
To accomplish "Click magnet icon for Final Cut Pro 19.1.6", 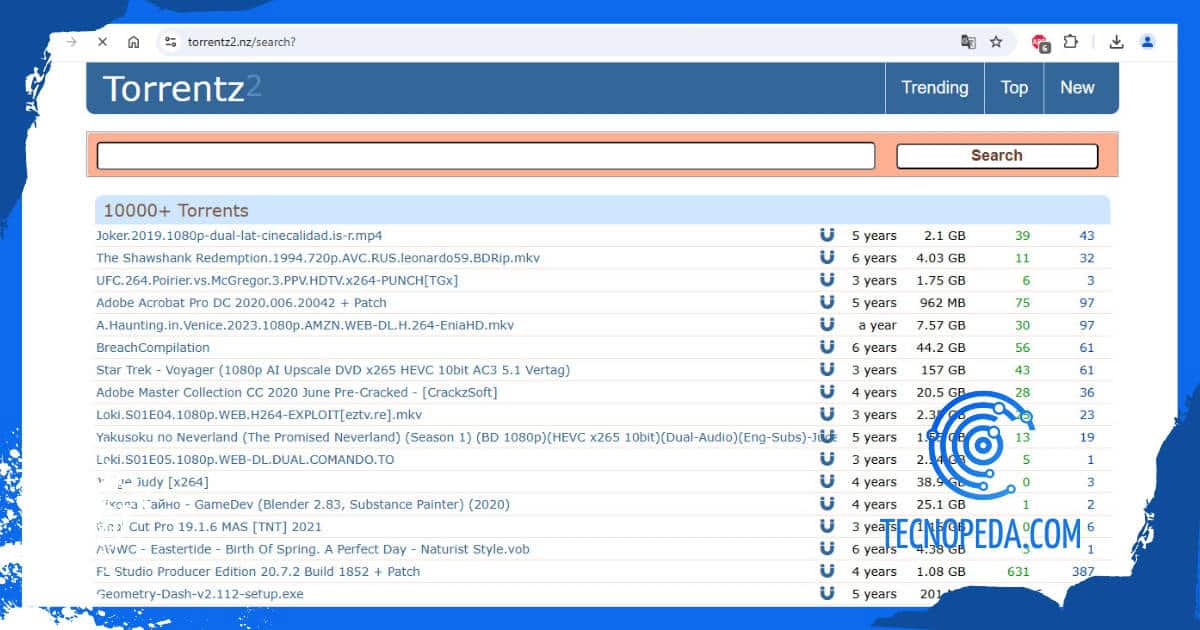I will click(x=827, y=526).
